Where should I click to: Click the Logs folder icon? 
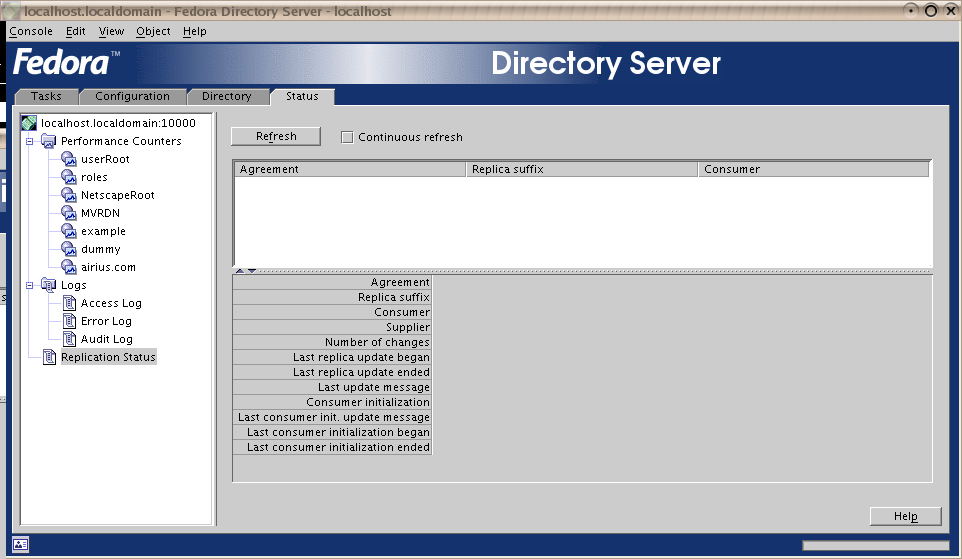pos(48,285)
